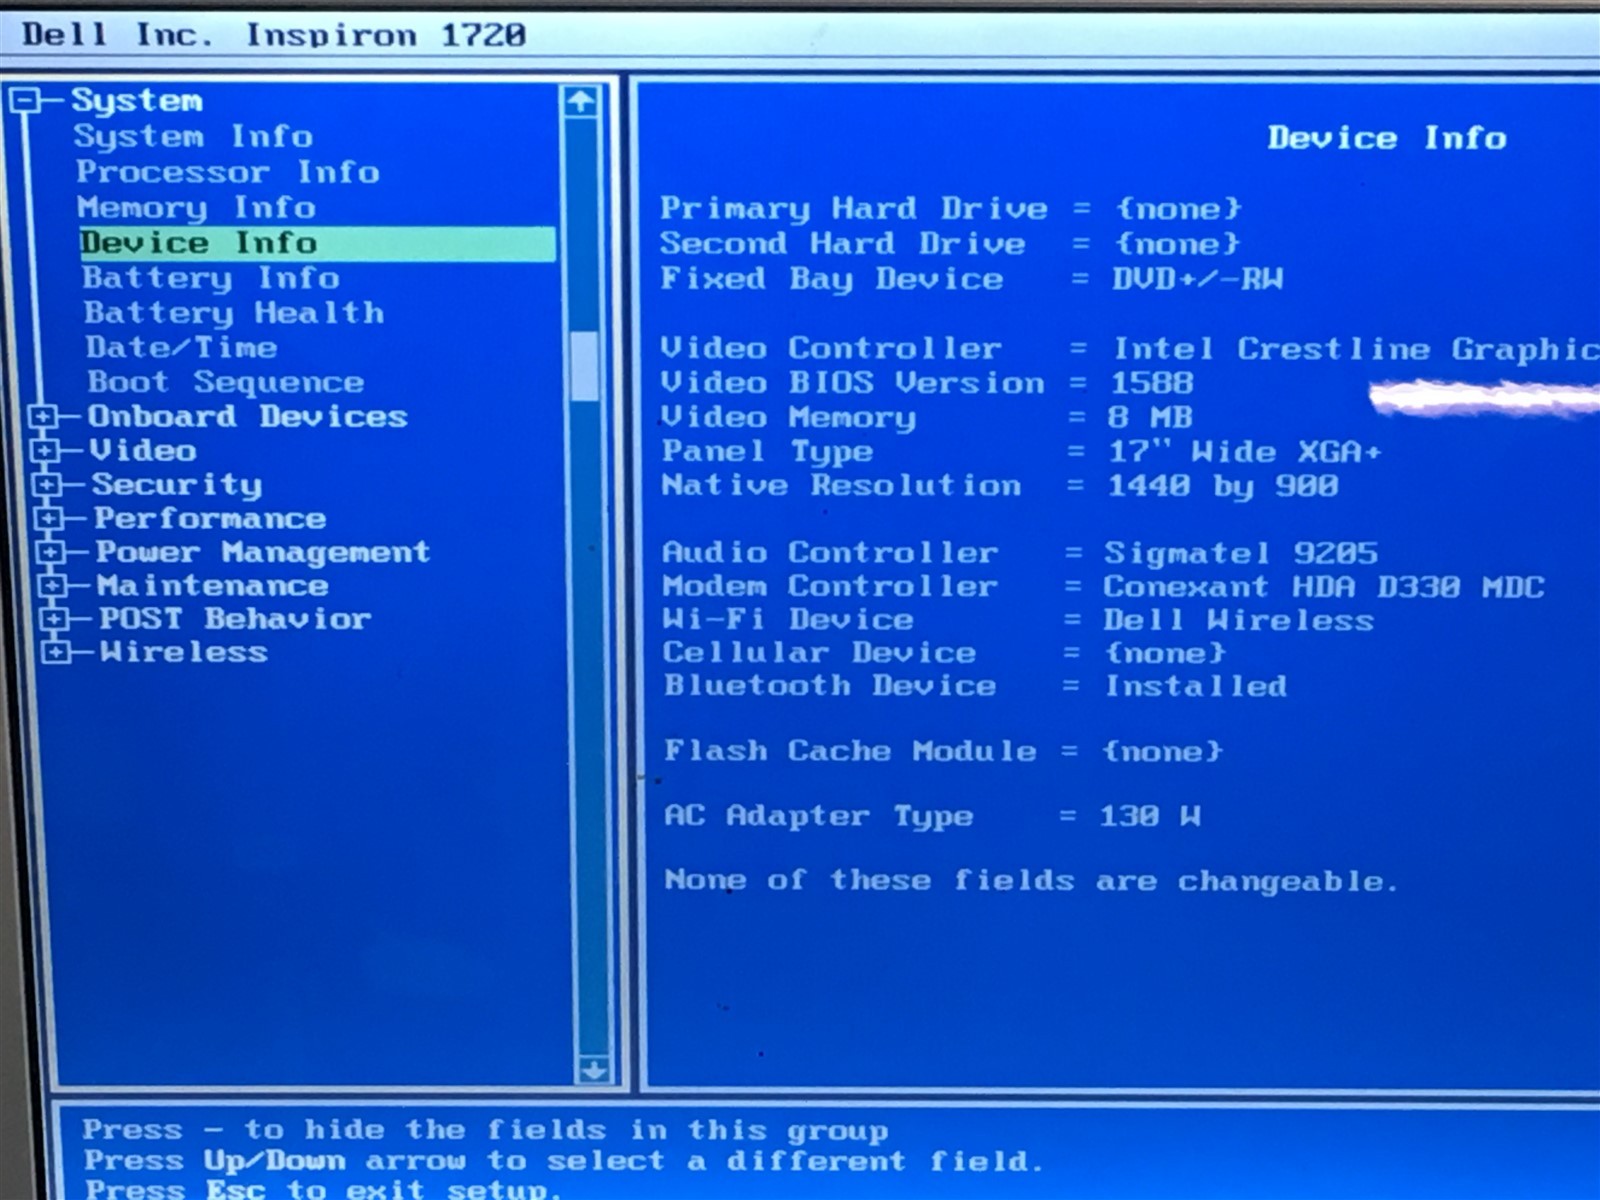Click the 'None of these fields are changeable' note
1600x1200 pixels.
(x=1031, y=880)
